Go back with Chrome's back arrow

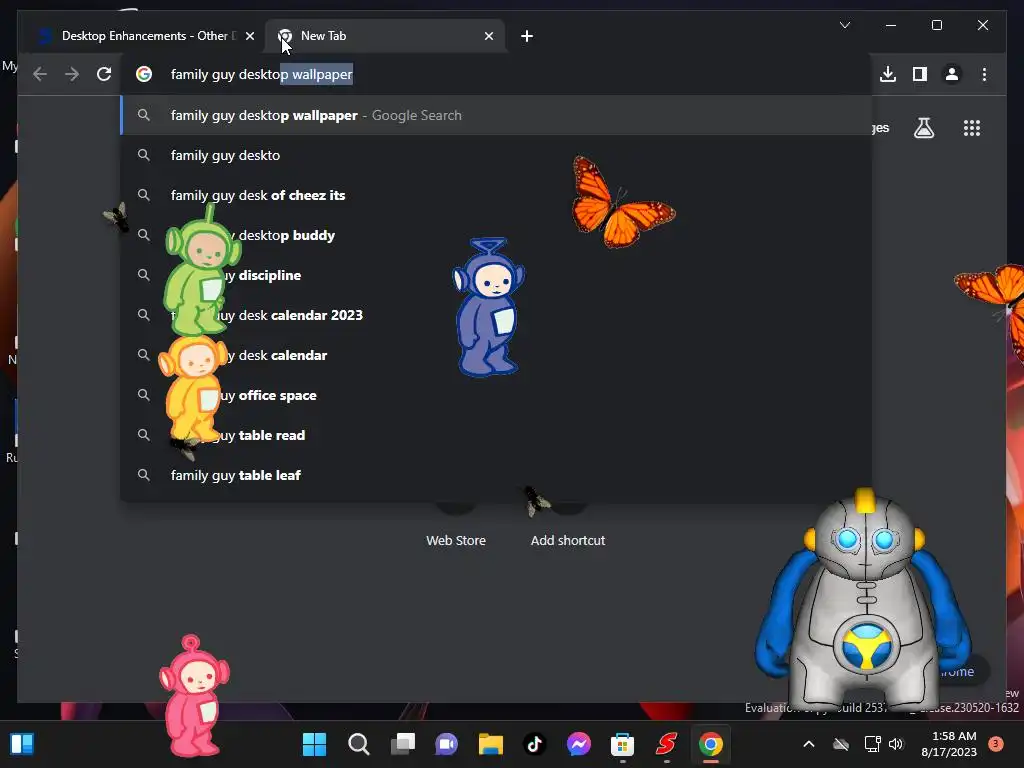click(x=40, y=74)
